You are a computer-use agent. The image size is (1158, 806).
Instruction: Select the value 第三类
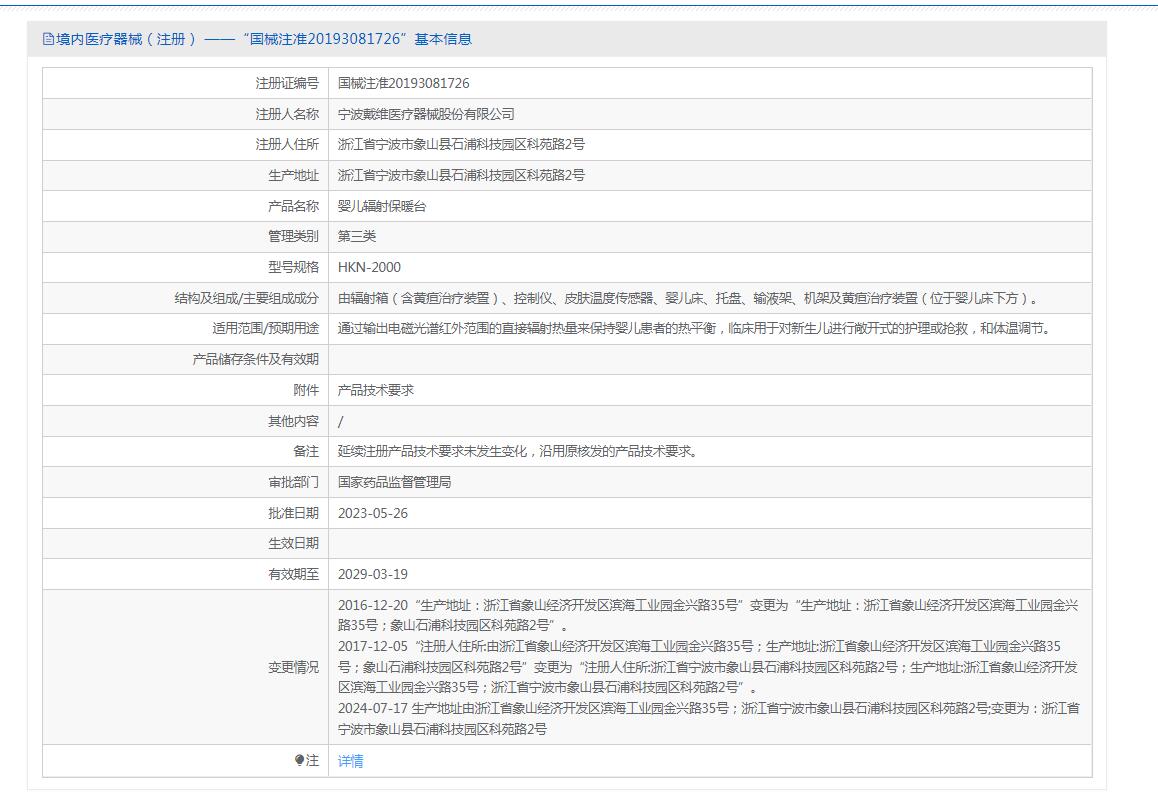[357, 236]
